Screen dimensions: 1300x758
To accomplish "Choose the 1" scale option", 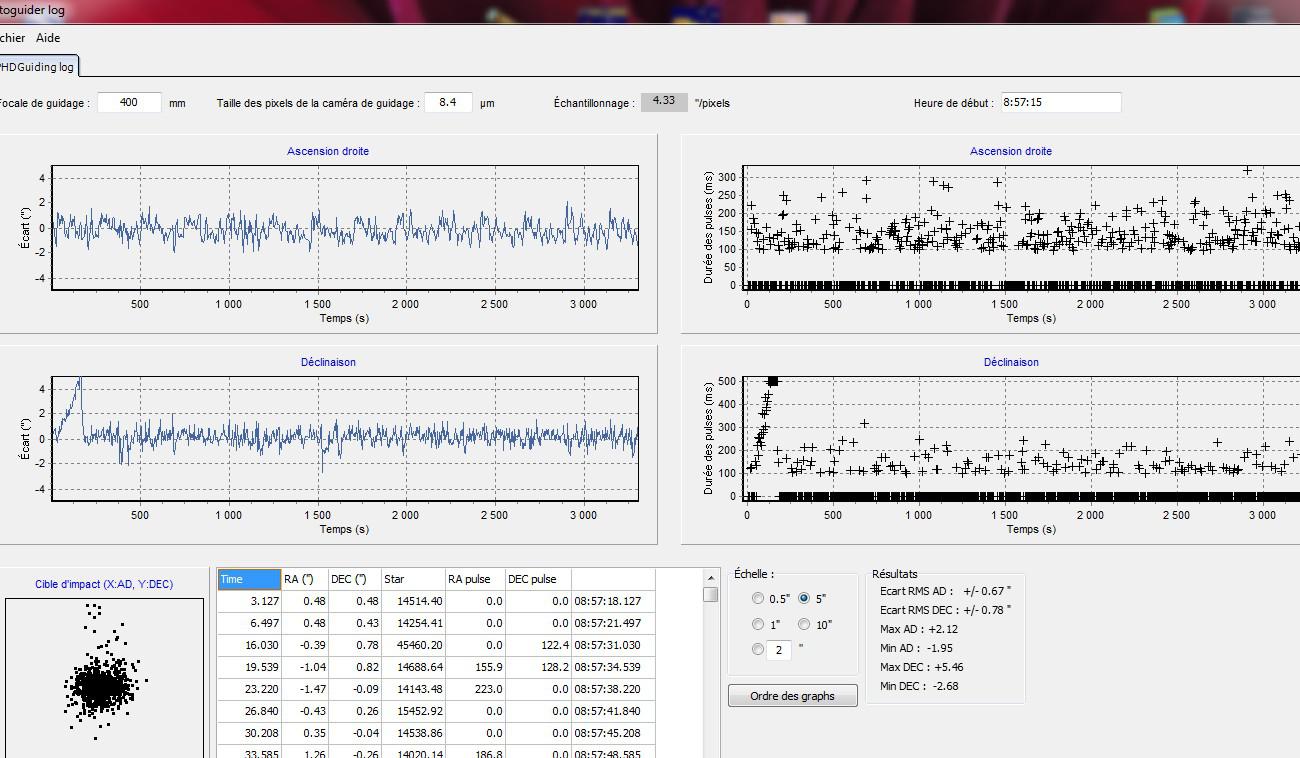I will 758,625.
